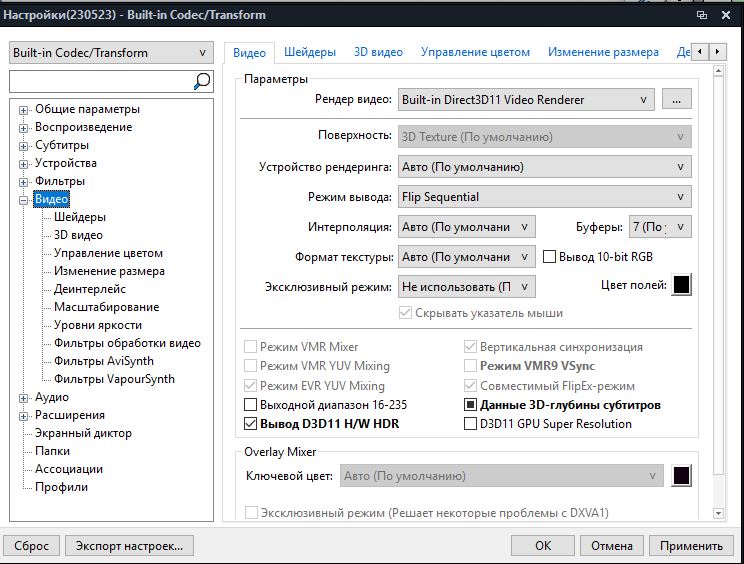Open Интерполяция dropdown
The width and height of the screenshot is (744, 564).
(466, 227)
